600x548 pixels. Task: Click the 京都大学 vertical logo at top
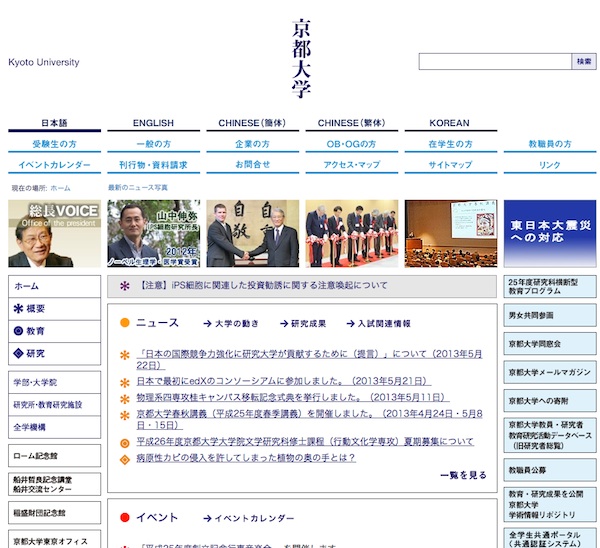tap(302, 58)
